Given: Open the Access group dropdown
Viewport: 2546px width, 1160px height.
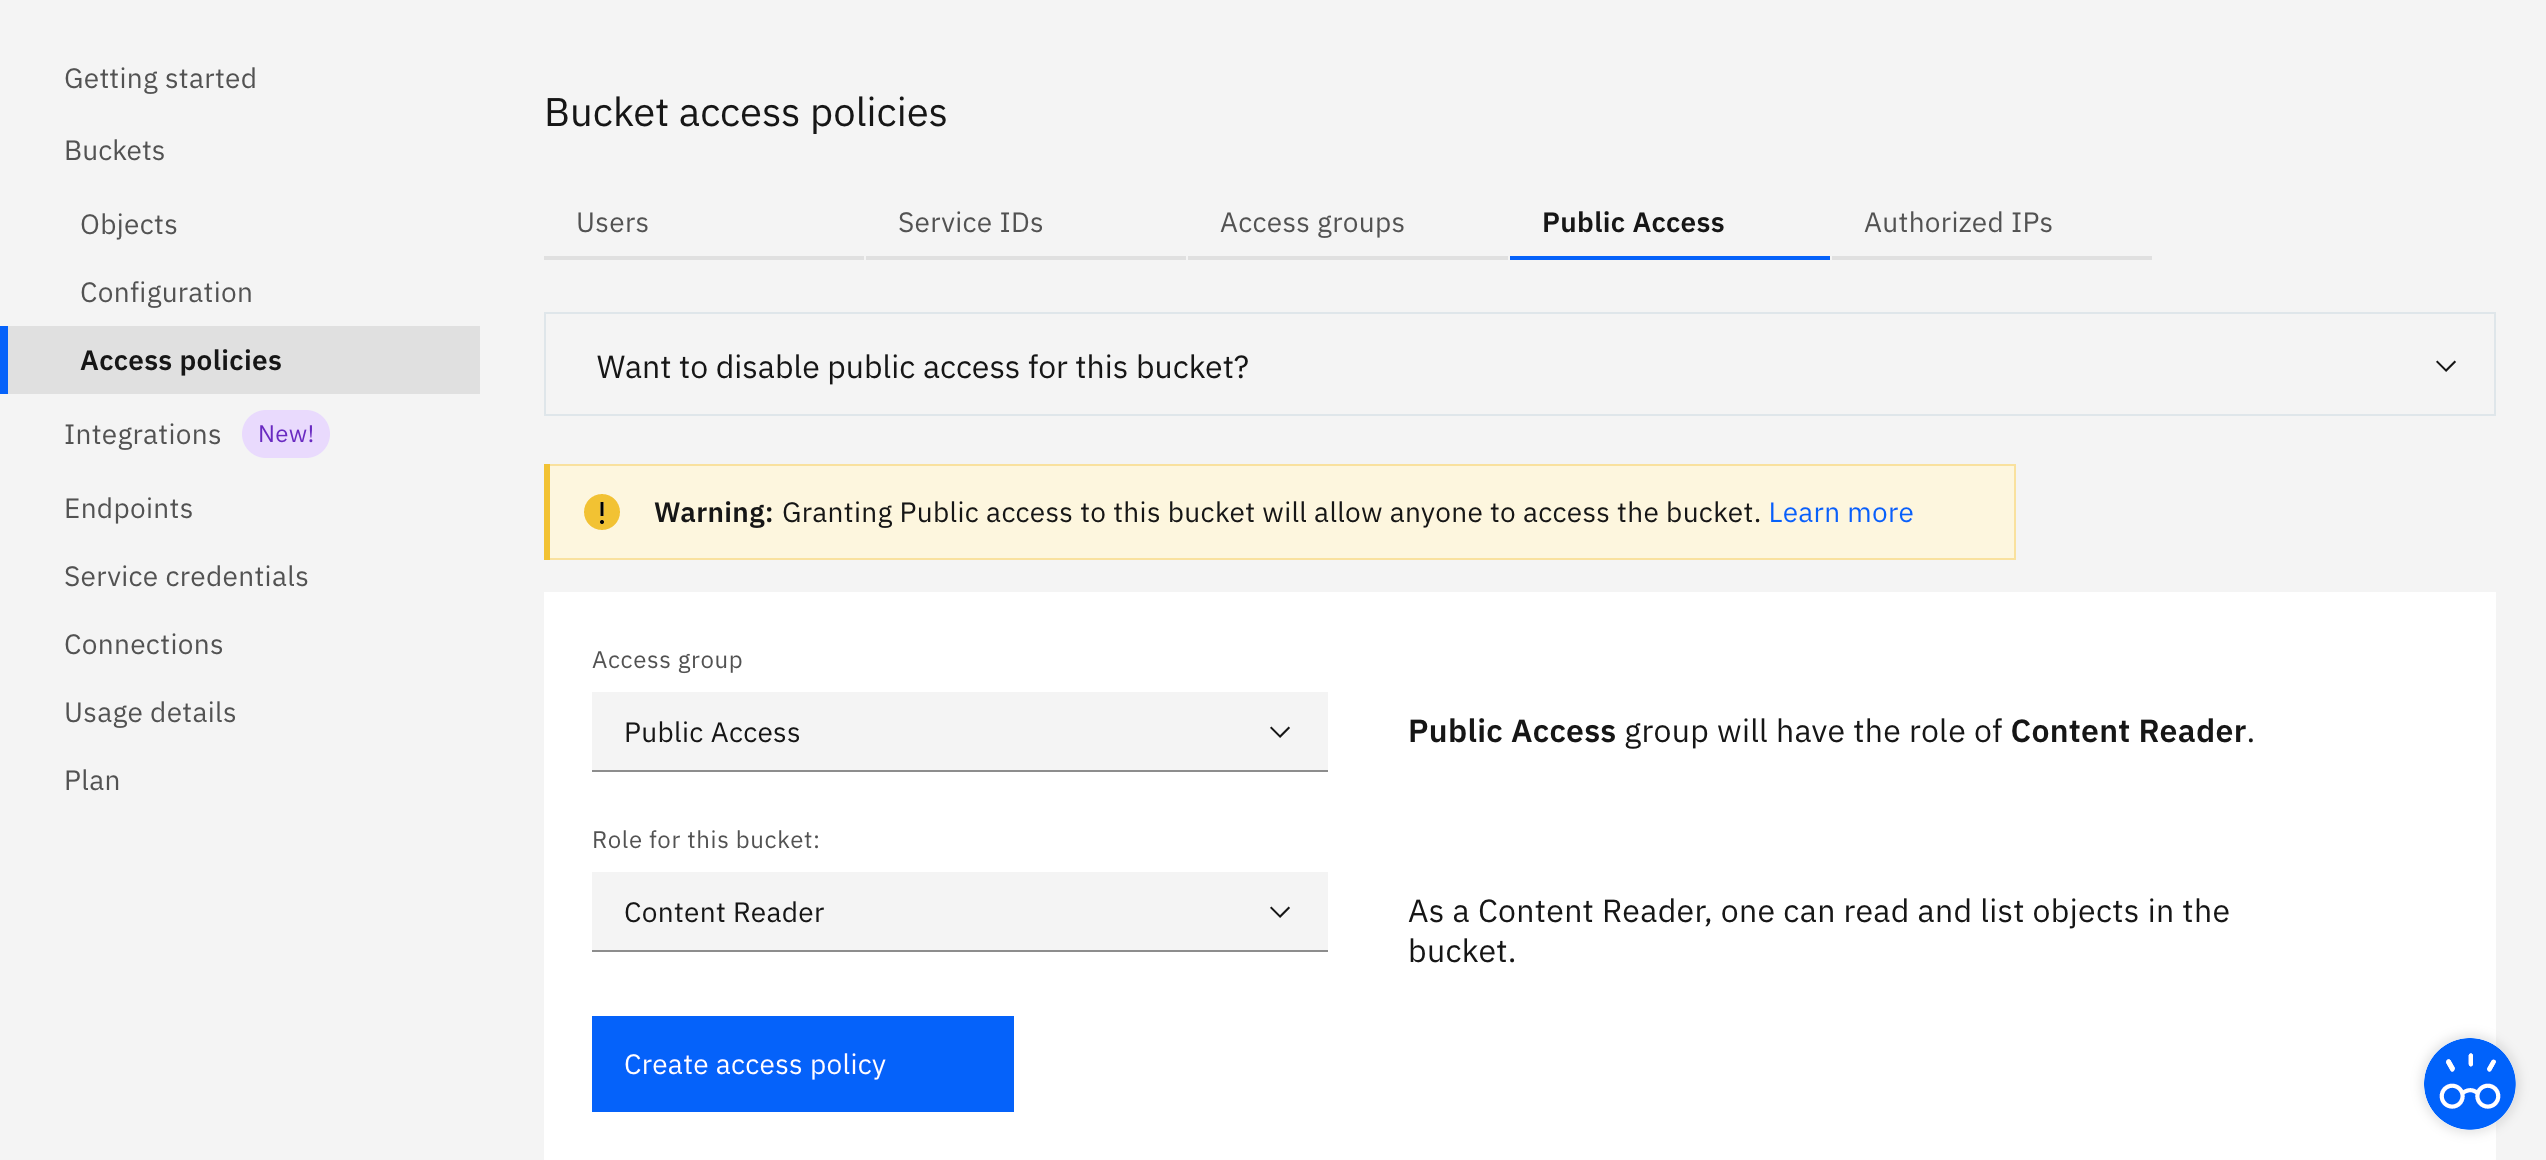Looking at the screenshot, I should [x=959, y=732].
